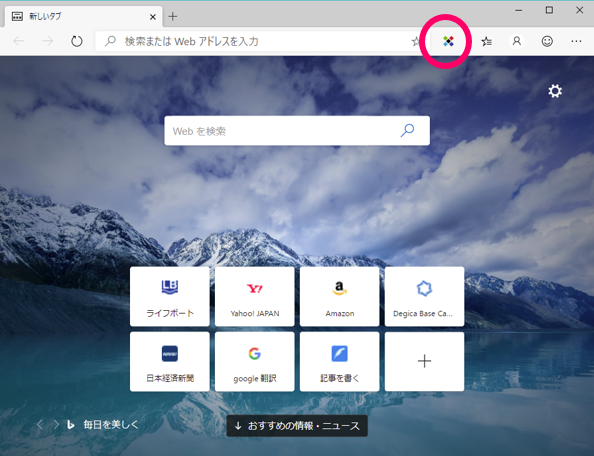The width and height of the screenshot is (594, 456).
Task: Click the smiley feedback icon
Action: pos(547,41)
